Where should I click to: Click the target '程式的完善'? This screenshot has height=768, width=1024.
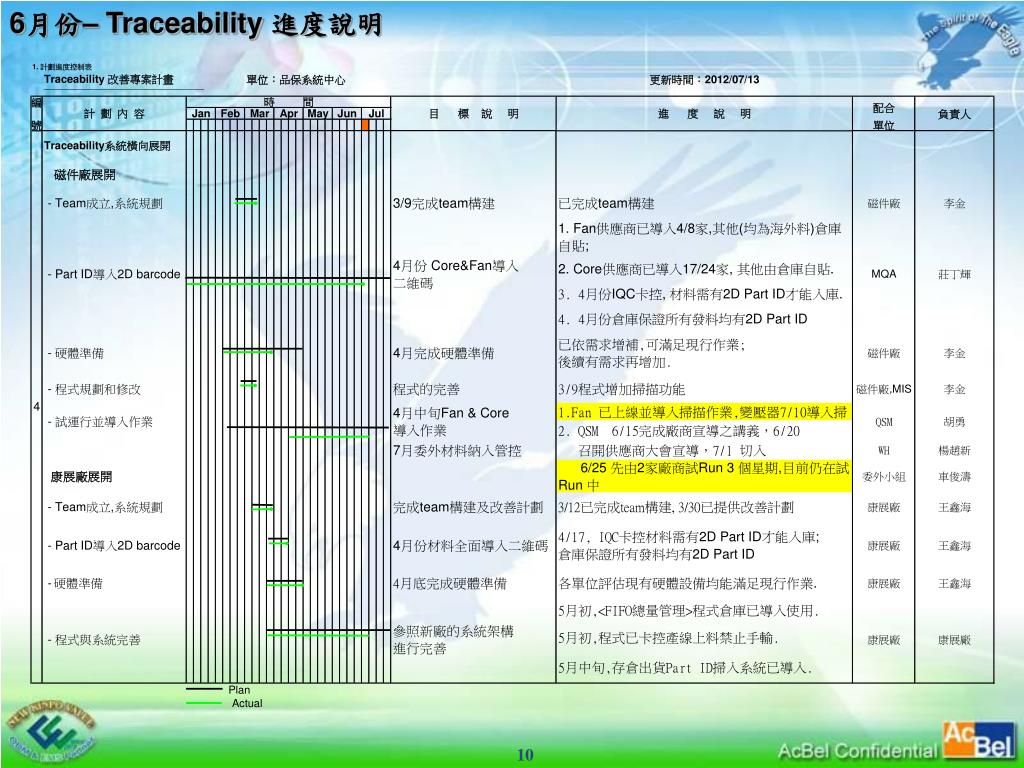coord(426,389)
